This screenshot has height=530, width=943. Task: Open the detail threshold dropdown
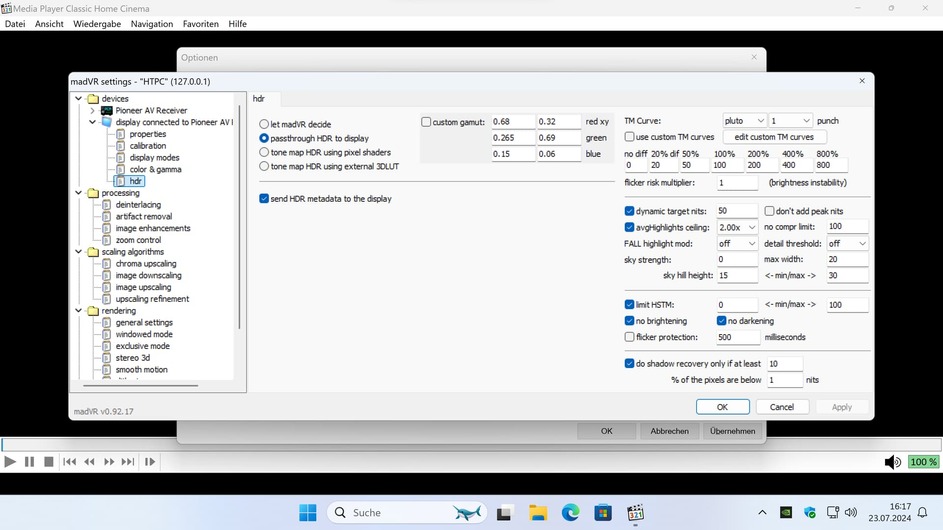(x=847, y=244)
